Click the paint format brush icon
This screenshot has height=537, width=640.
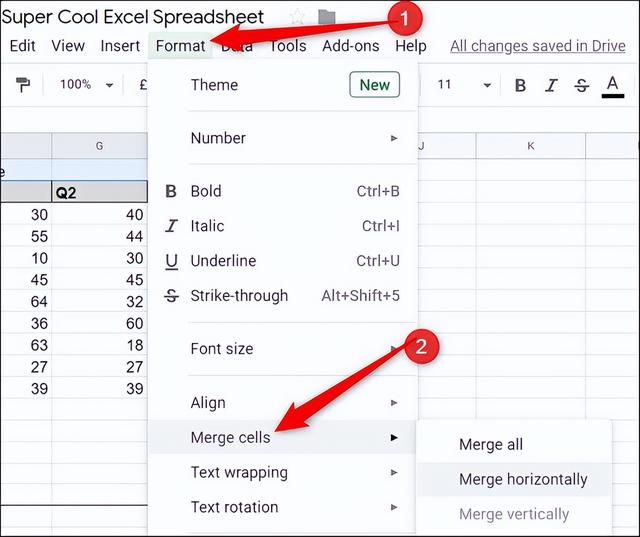pyautogui.click(x=23, y=85)
